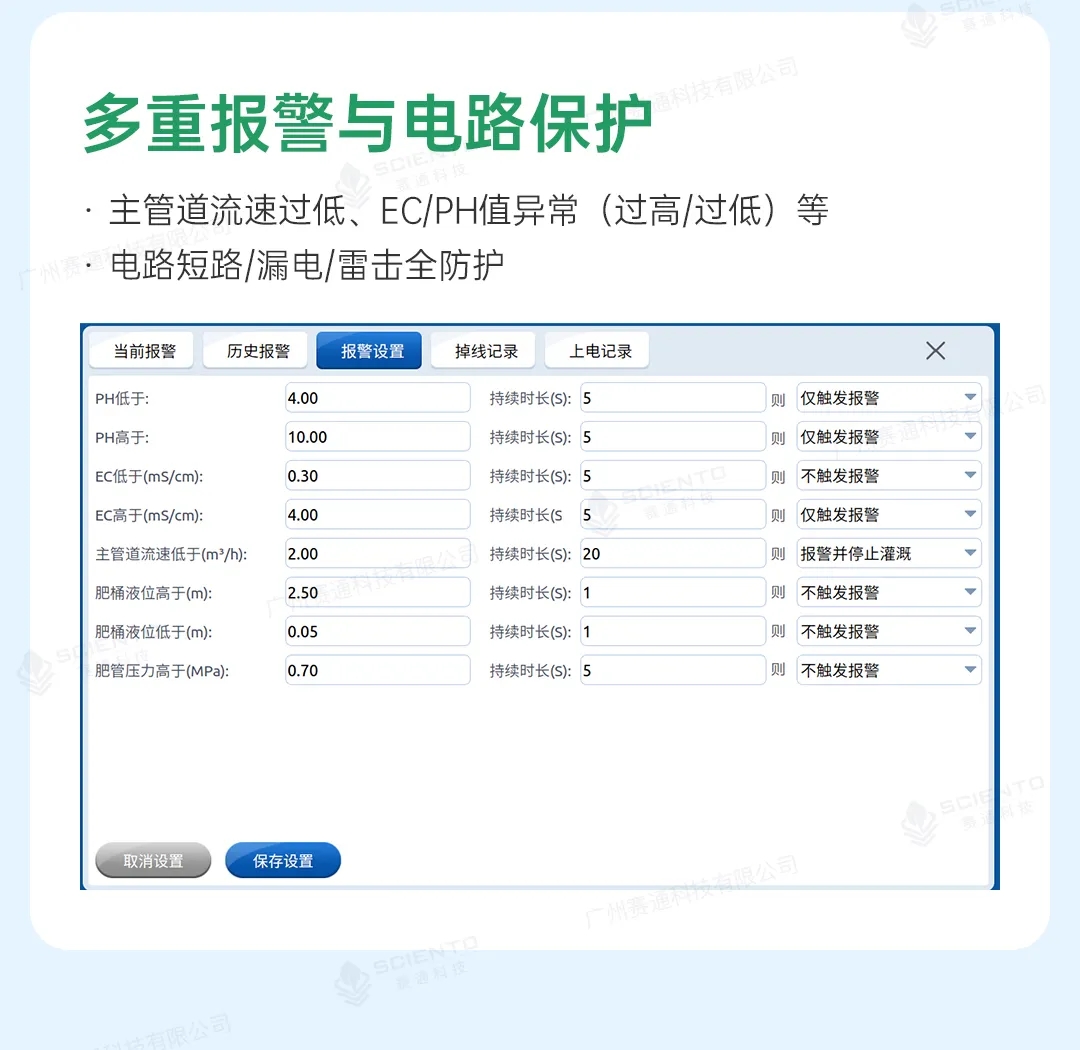
Task: Open the PH高于 alarm action dropdown
Action: tap(888, 437)
